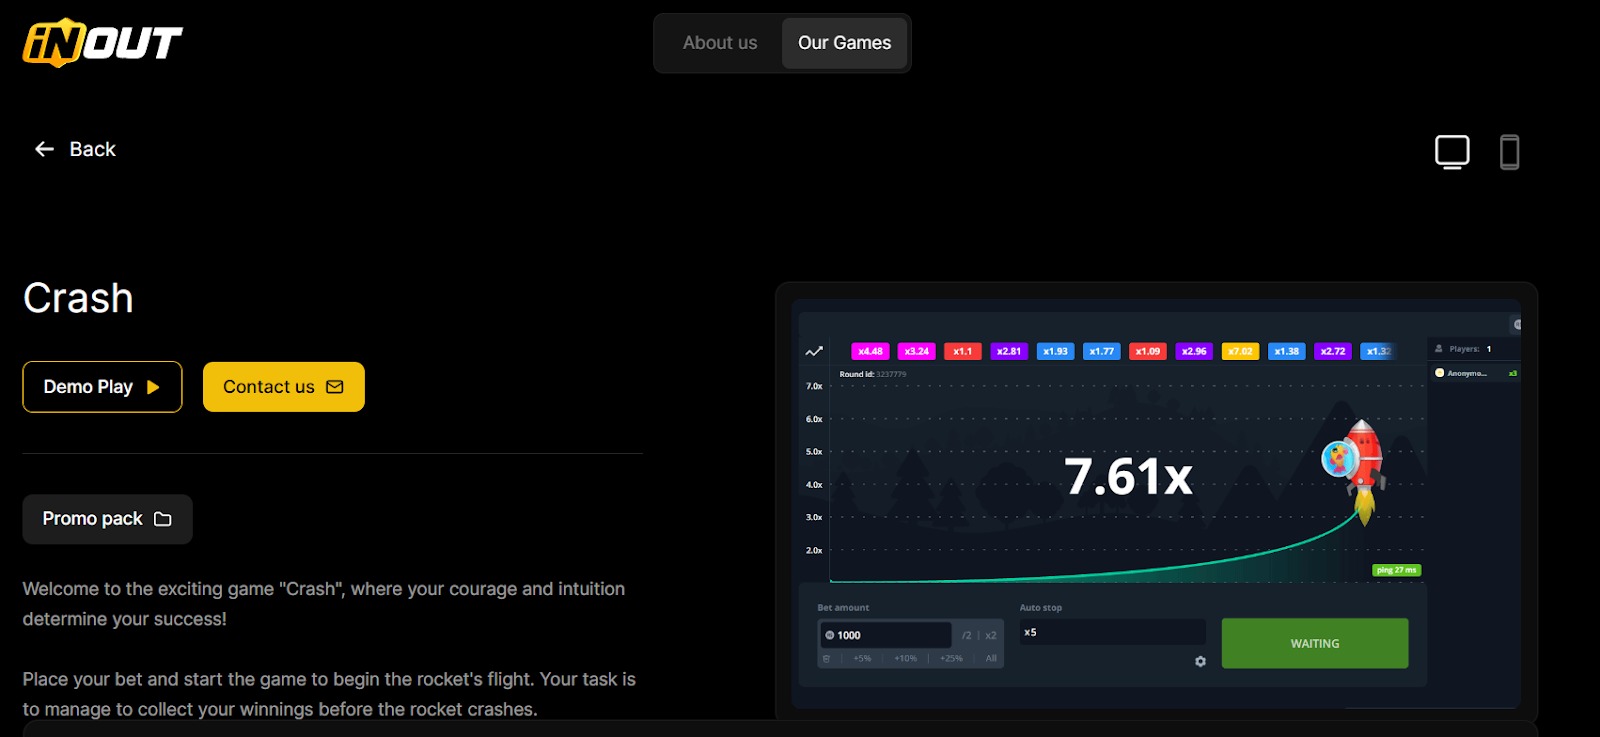Launch the Demo Play button
The image size is (1600, 737).
[x=102, y=387]
